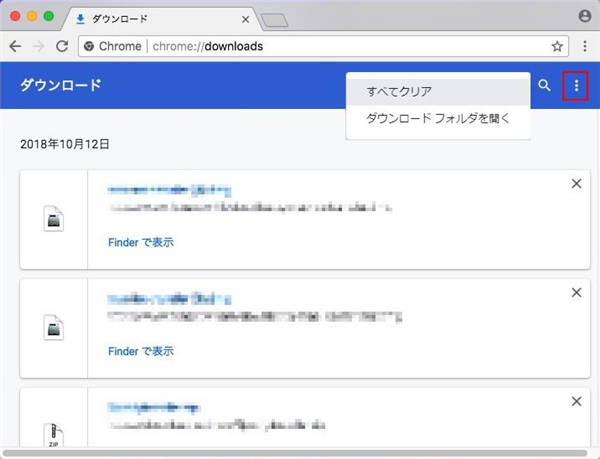Click the ダウンロード page title
The image size is (600, 459).
[61, 85]
